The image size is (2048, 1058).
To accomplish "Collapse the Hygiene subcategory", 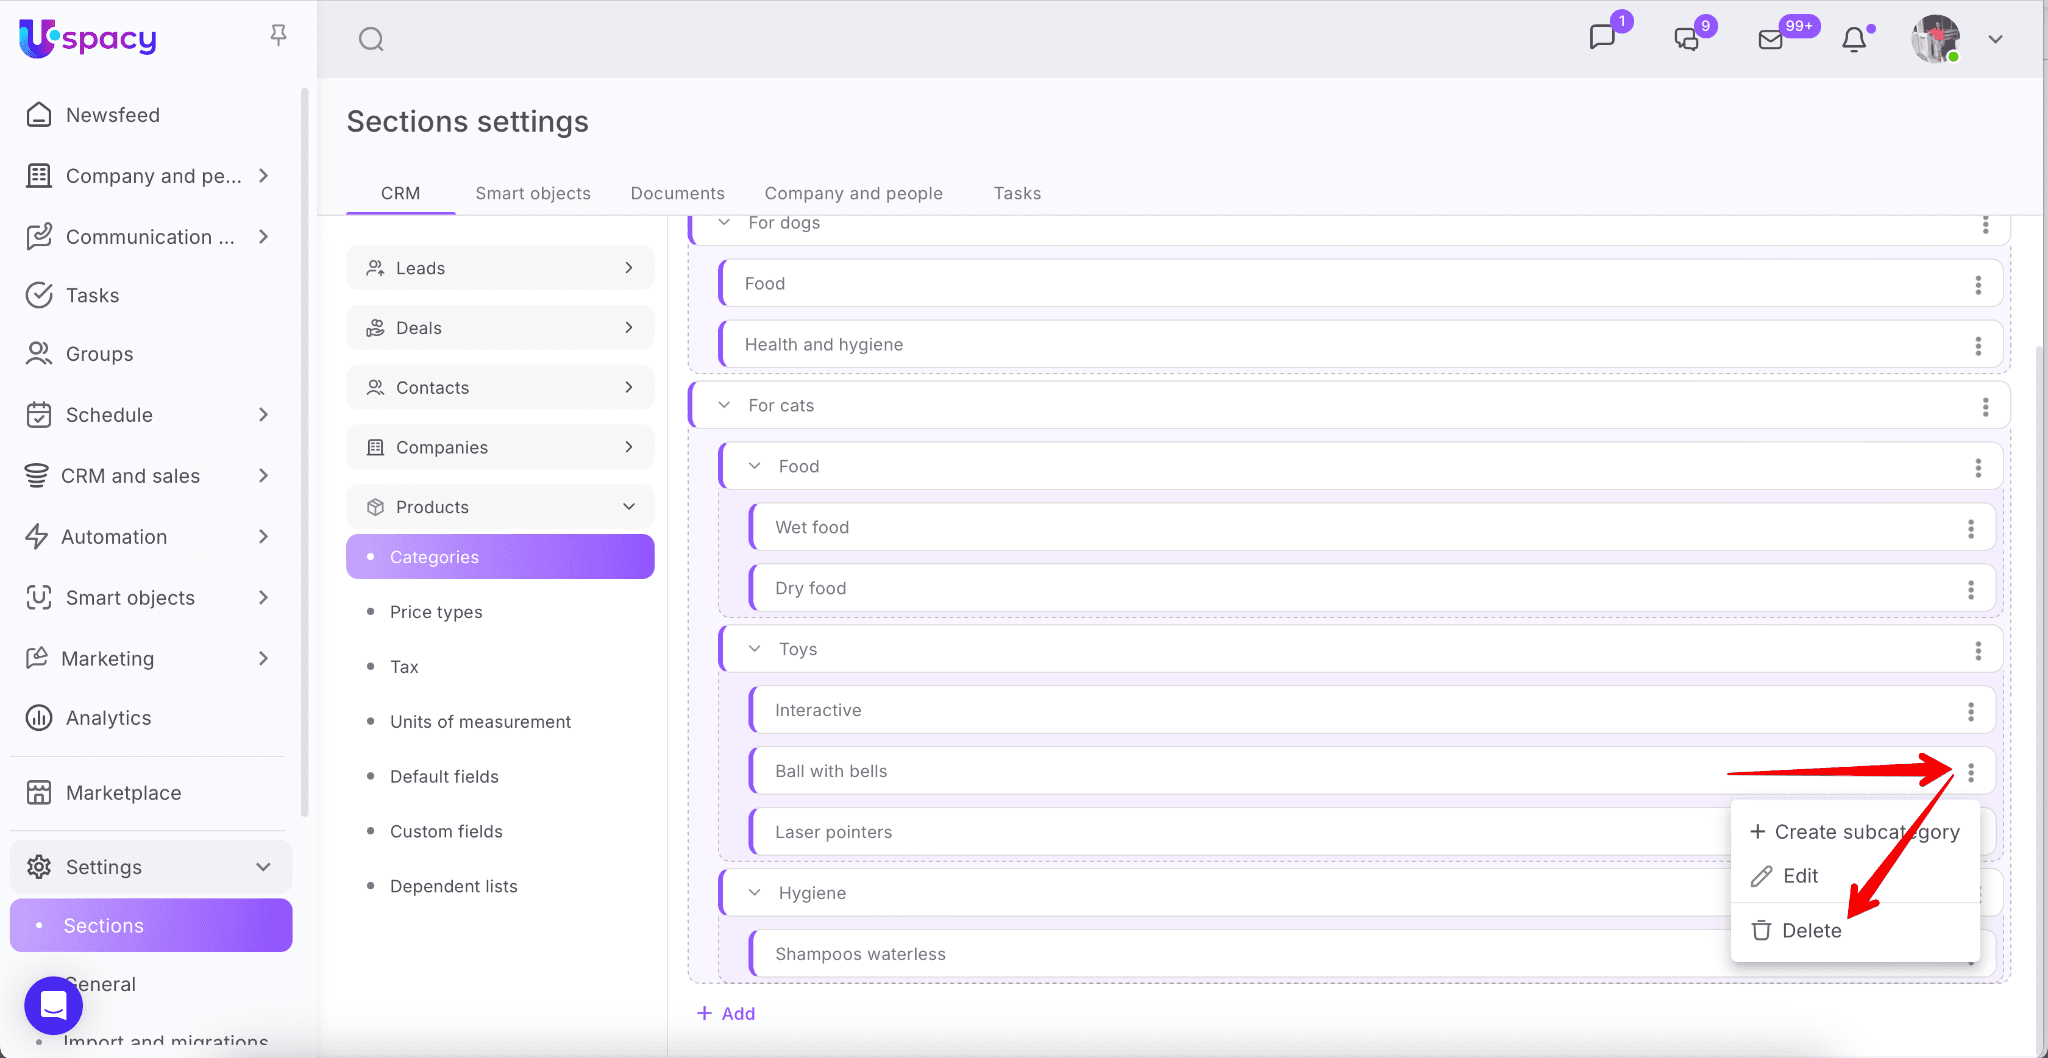I will coord(755,893).
